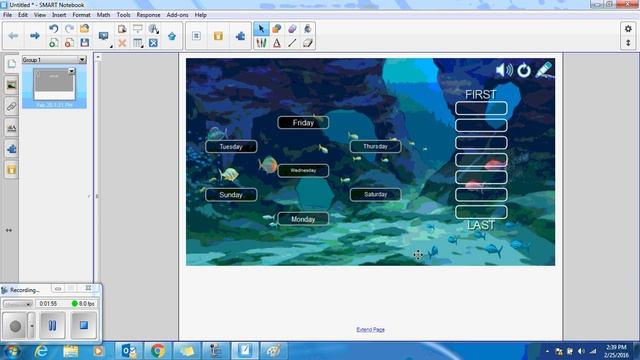Open the File menu

coord(7,15)
